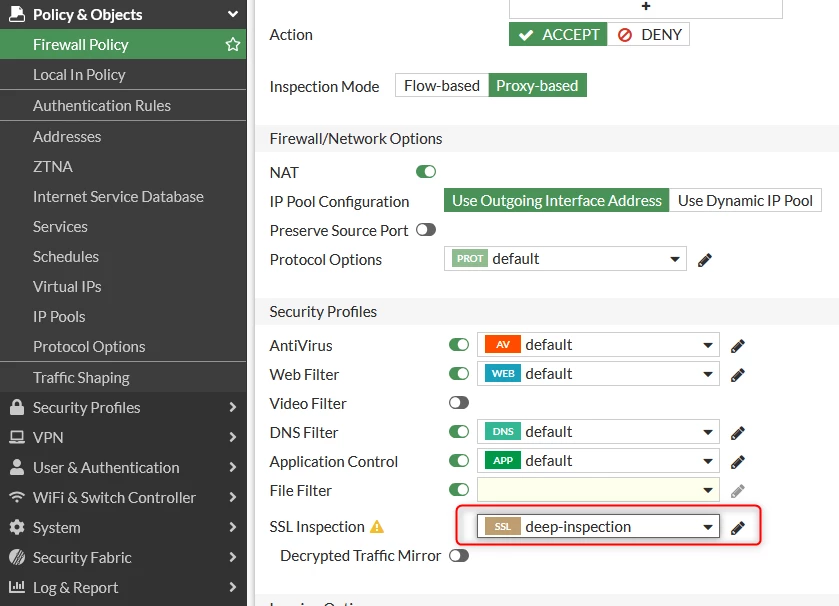Edit the Protocol Options profile with pencil icon

[705, 260]
